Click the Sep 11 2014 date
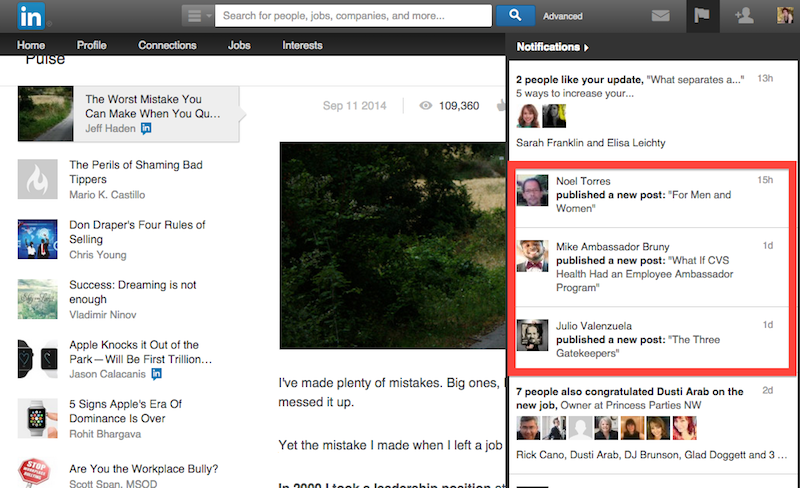The image size is (800, 488). click(x=355, y=106)
